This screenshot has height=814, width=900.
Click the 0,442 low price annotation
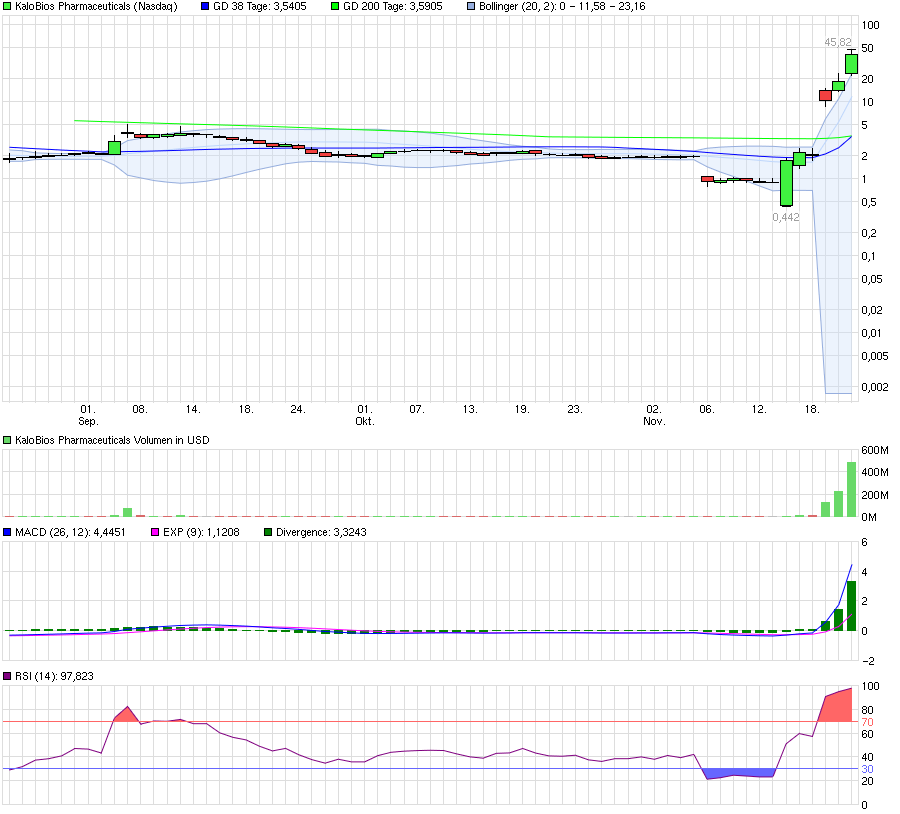[x=785, y=216]
